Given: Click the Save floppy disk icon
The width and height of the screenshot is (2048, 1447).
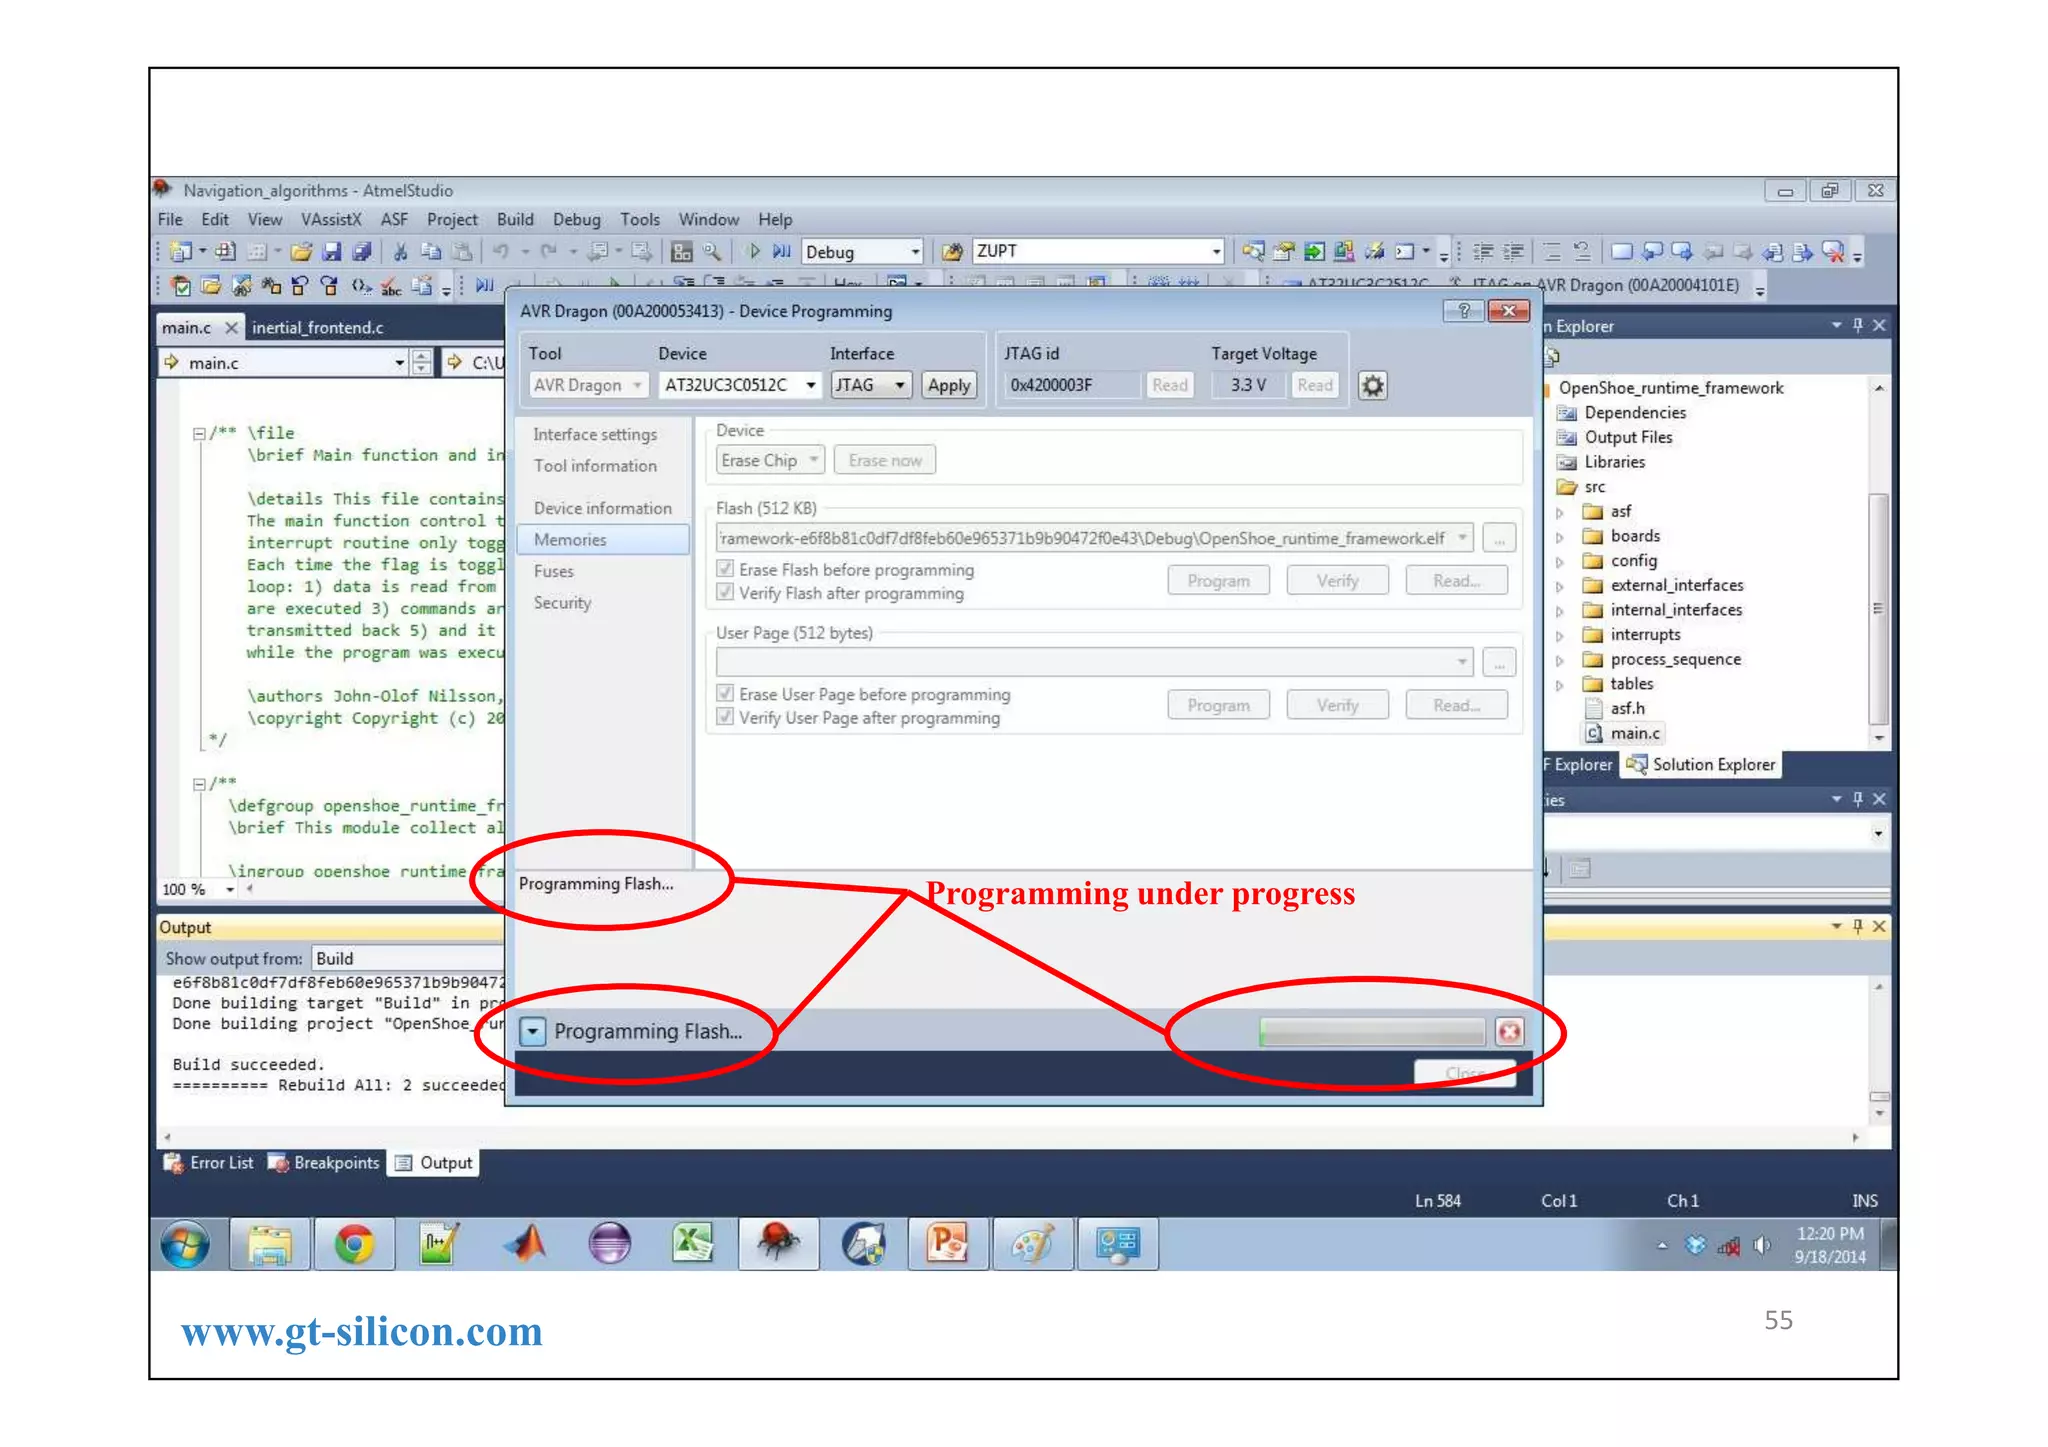Looking at the screenshot, I should 331,252.
